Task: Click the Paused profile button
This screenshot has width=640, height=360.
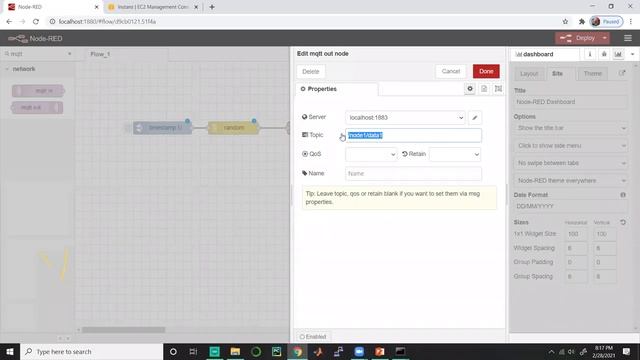Action: (x=607, y=22)
